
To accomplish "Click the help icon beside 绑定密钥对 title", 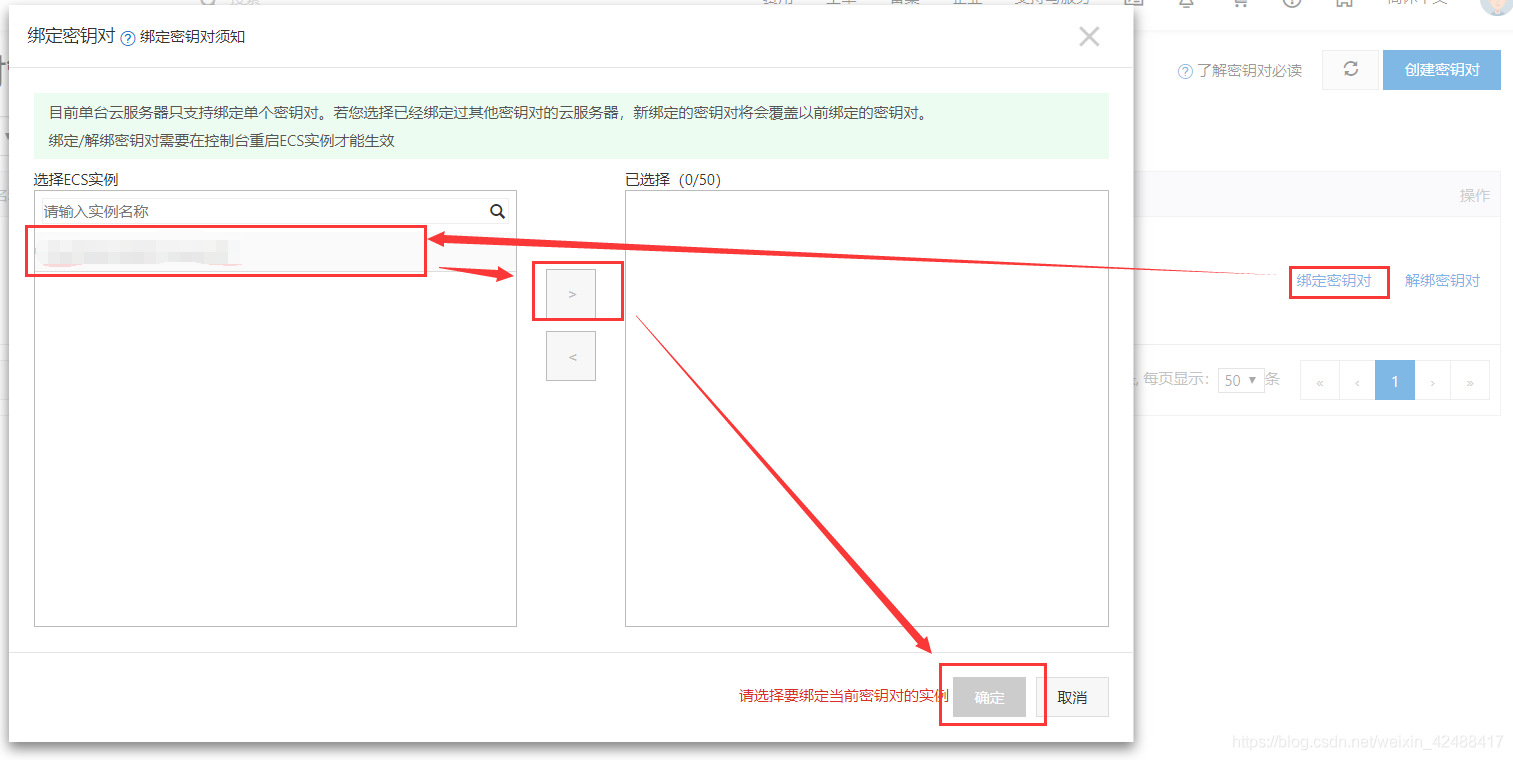I will pyautogui.click(x=127, y=38).
